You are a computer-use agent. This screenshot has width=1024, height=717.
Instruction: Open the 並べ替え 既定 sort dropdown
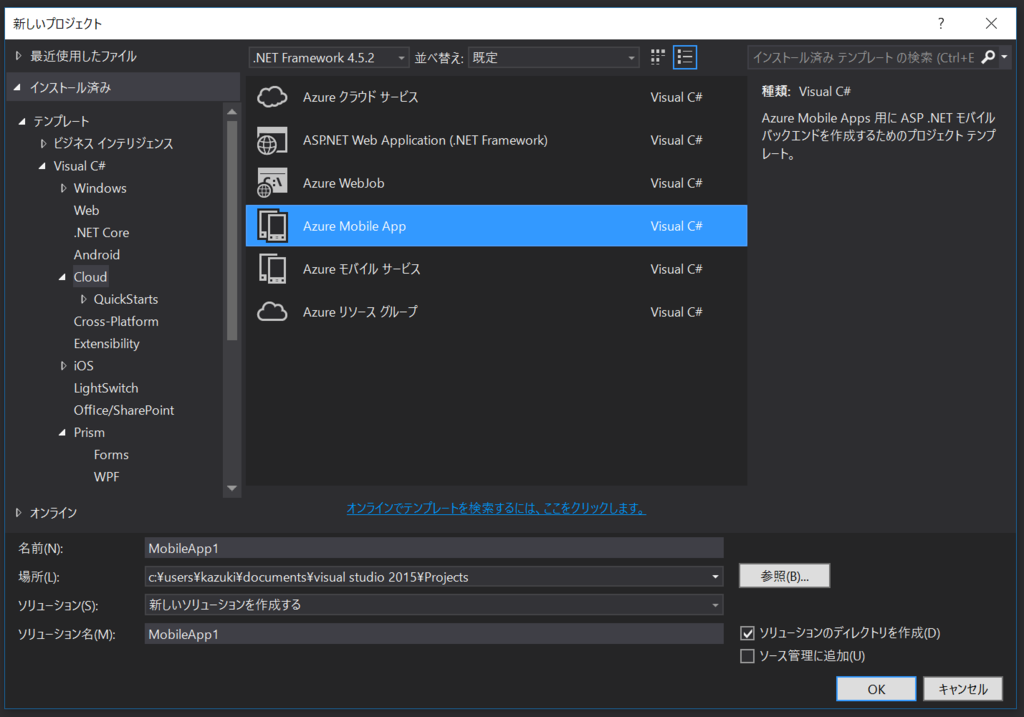(554, 57)
